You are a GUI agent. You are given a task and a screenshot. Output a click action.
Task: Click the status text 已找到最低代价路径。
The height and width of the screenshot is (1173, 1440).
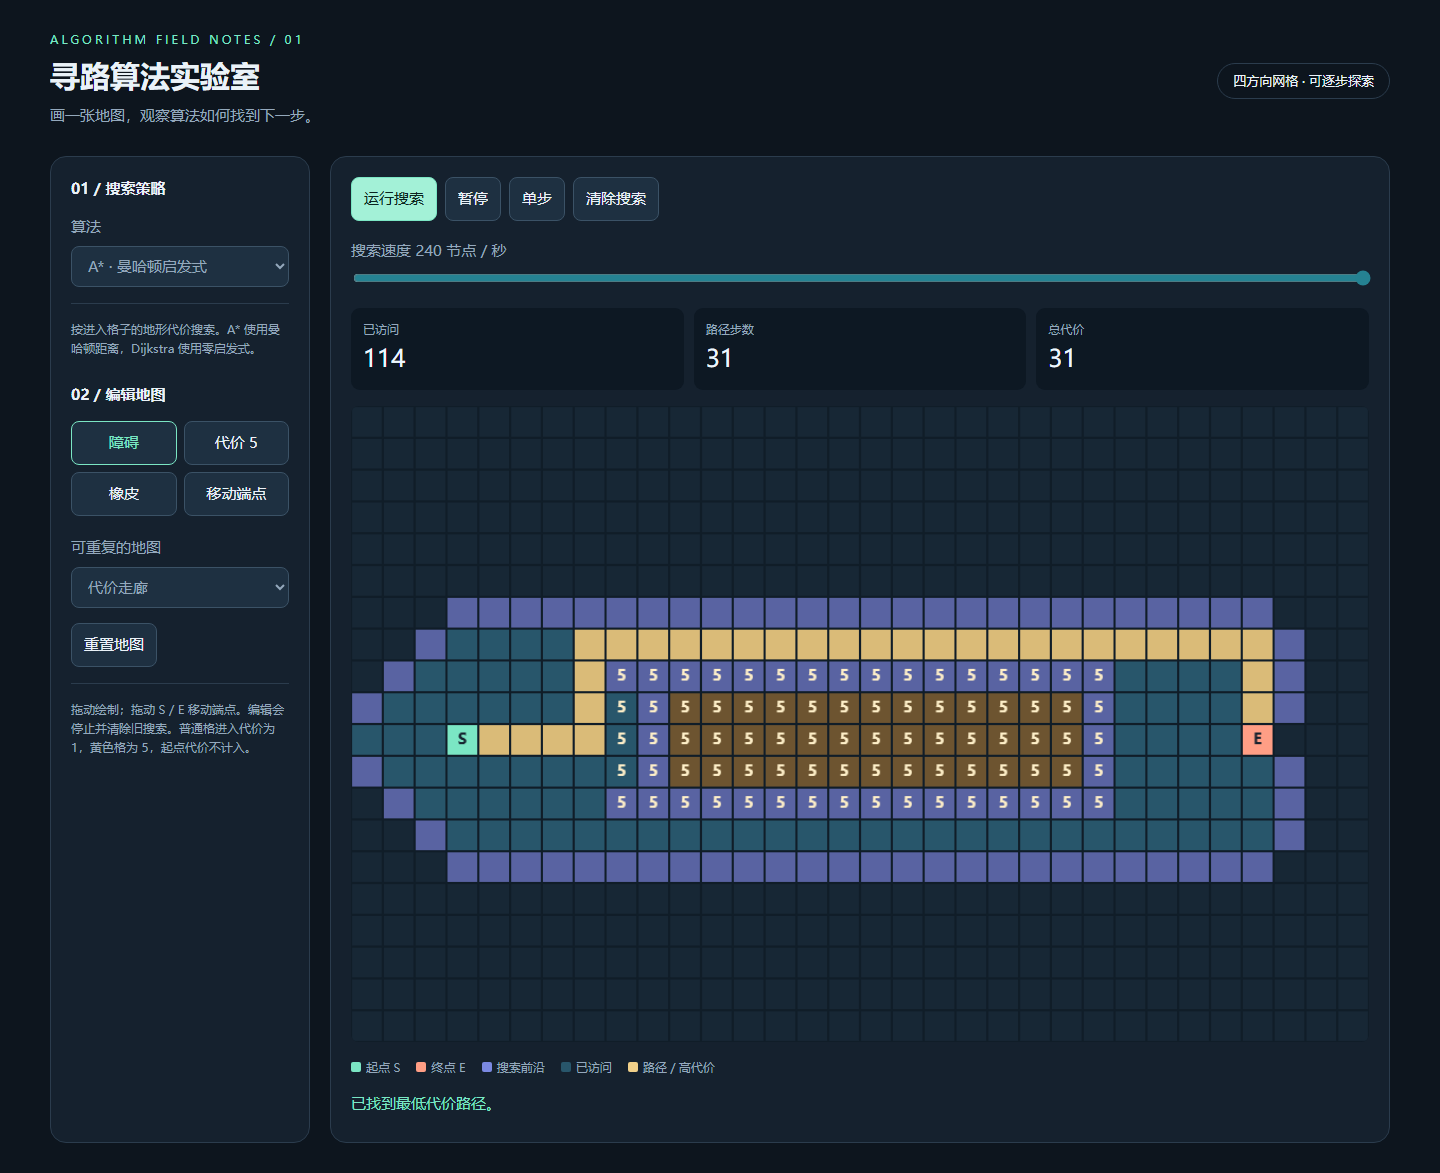click(x=425, y=1104)
